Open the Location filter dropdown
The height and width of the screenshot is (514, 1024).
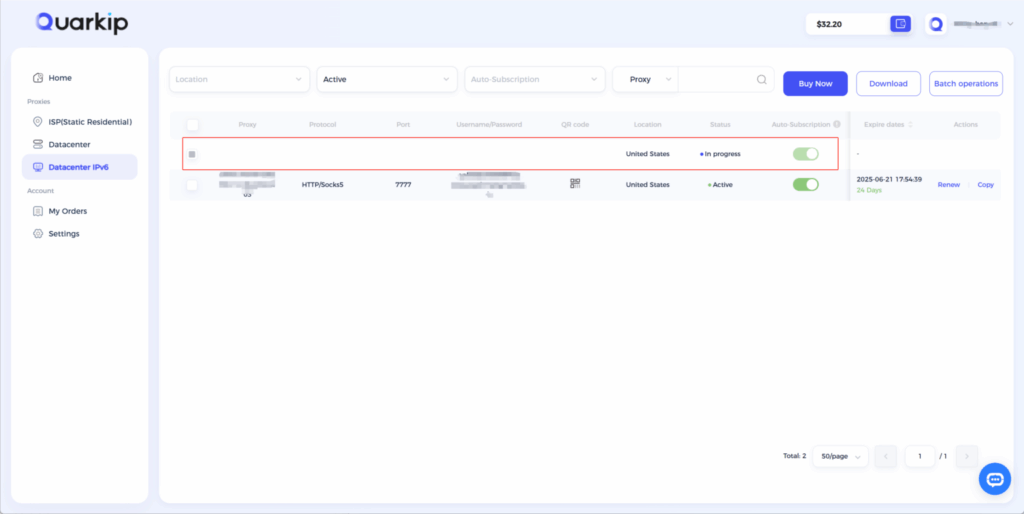239,79
